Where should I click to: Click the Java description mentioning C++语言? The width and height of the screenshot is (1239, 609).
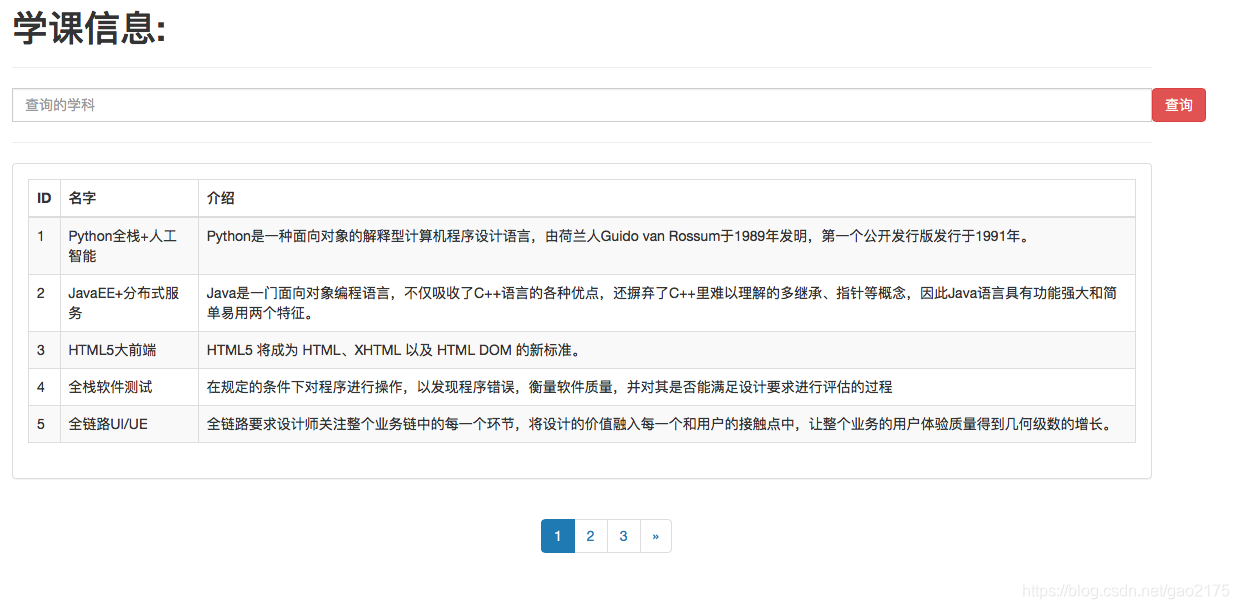(x=667, y=303)
